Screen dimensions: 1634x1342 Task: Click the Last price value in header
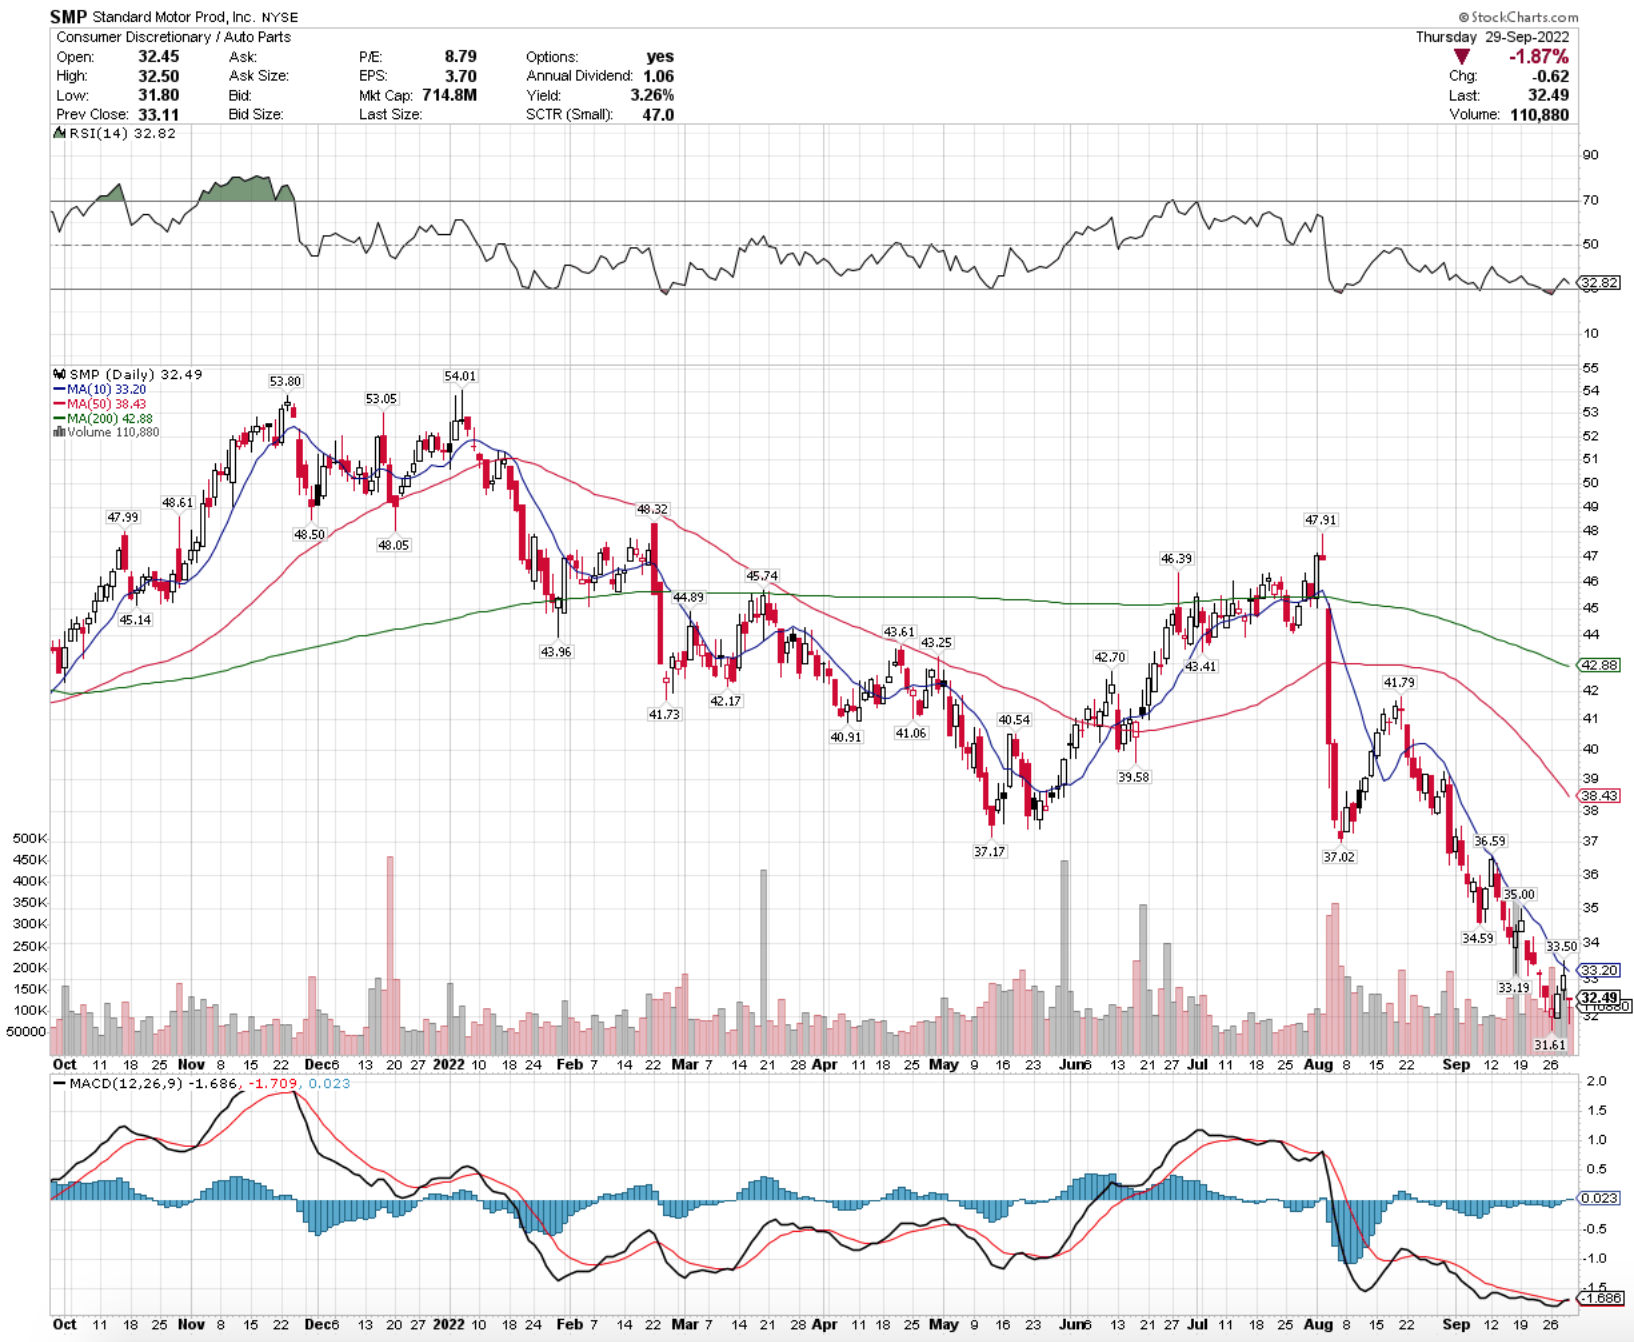1548,95
